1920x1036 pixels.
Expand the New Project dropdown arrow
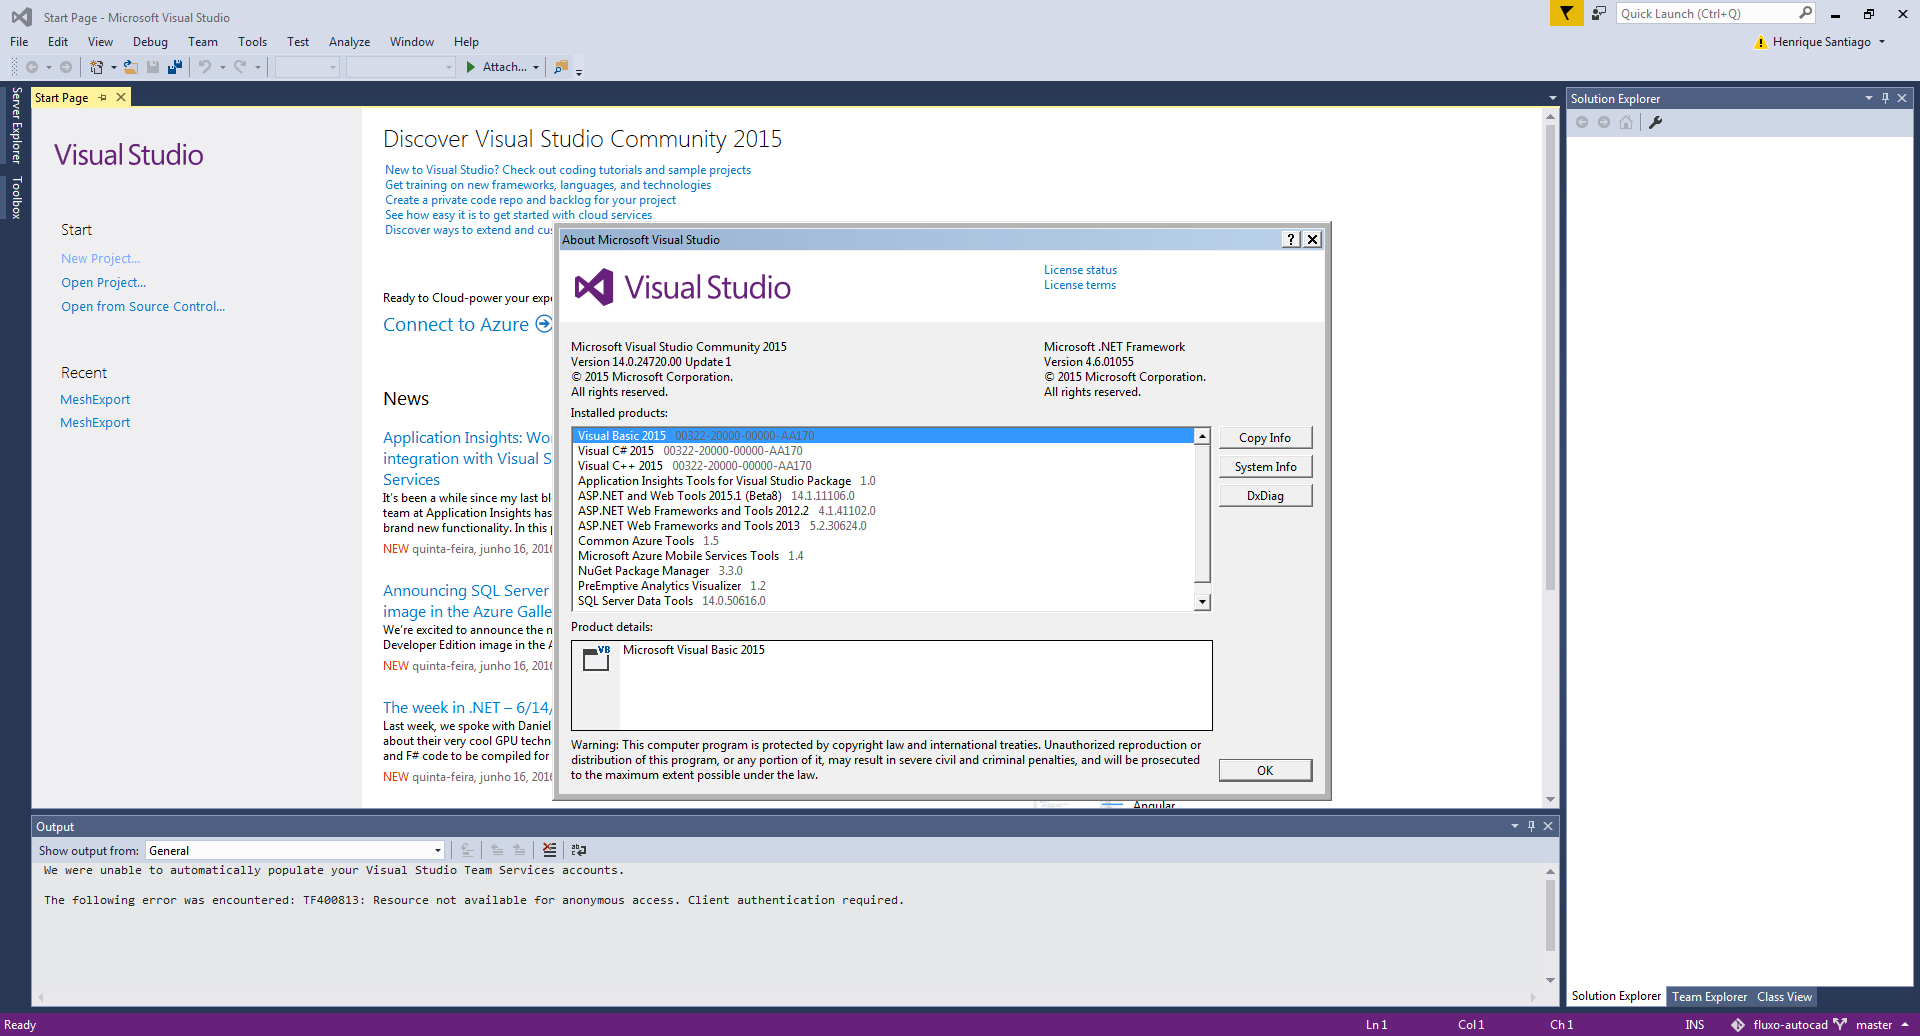(x=113, y=67)
